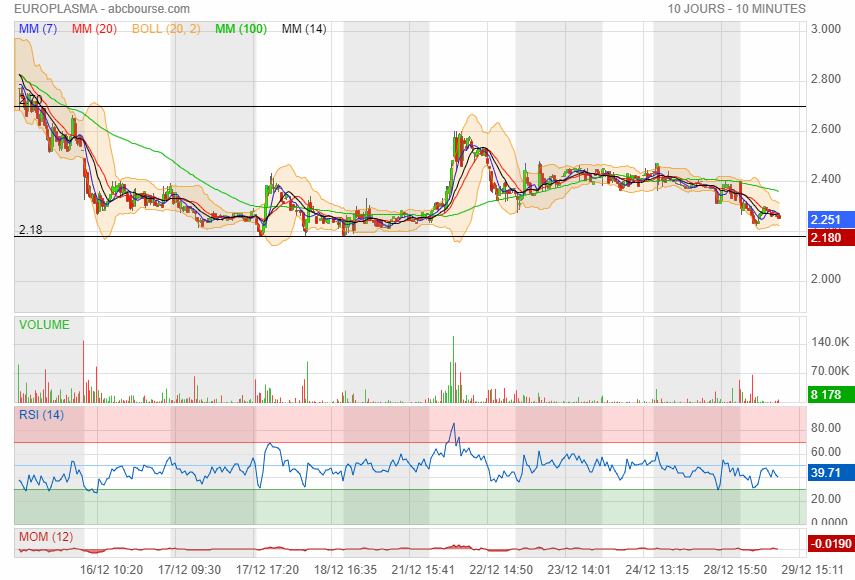The width and height of the screenshot is (855, 580).
Task: Click the MM (14) legend label
Action: click(x=304, y=29)
